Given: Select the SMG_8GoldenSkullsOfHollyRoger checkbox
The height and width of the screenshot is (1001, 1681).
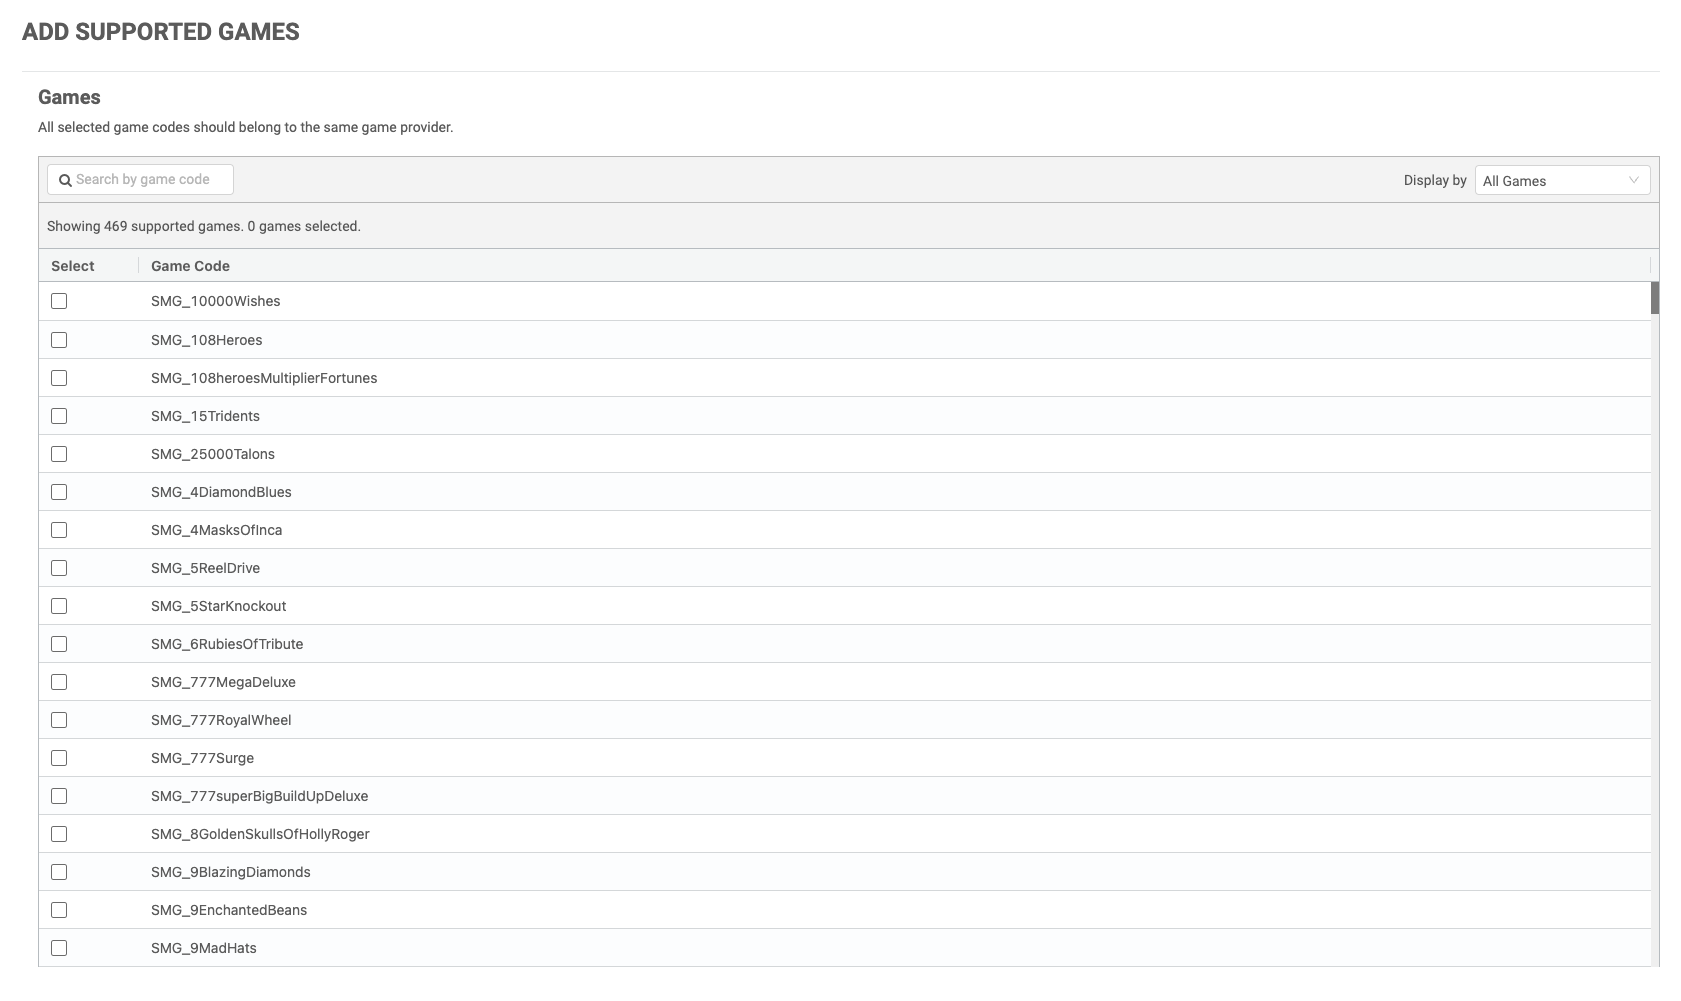Looking at the screenshot, I should click(x=59, y=834).
